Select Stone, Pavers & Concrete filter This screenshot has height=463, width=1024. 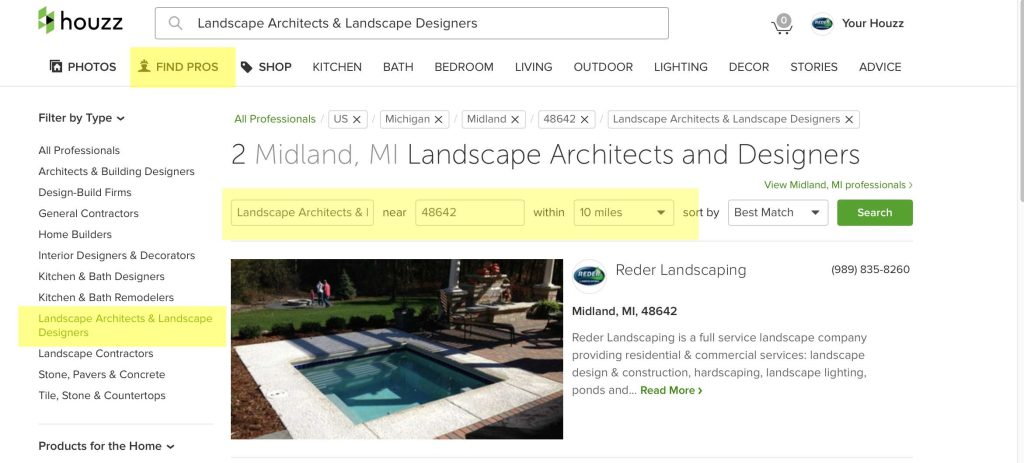101,374
